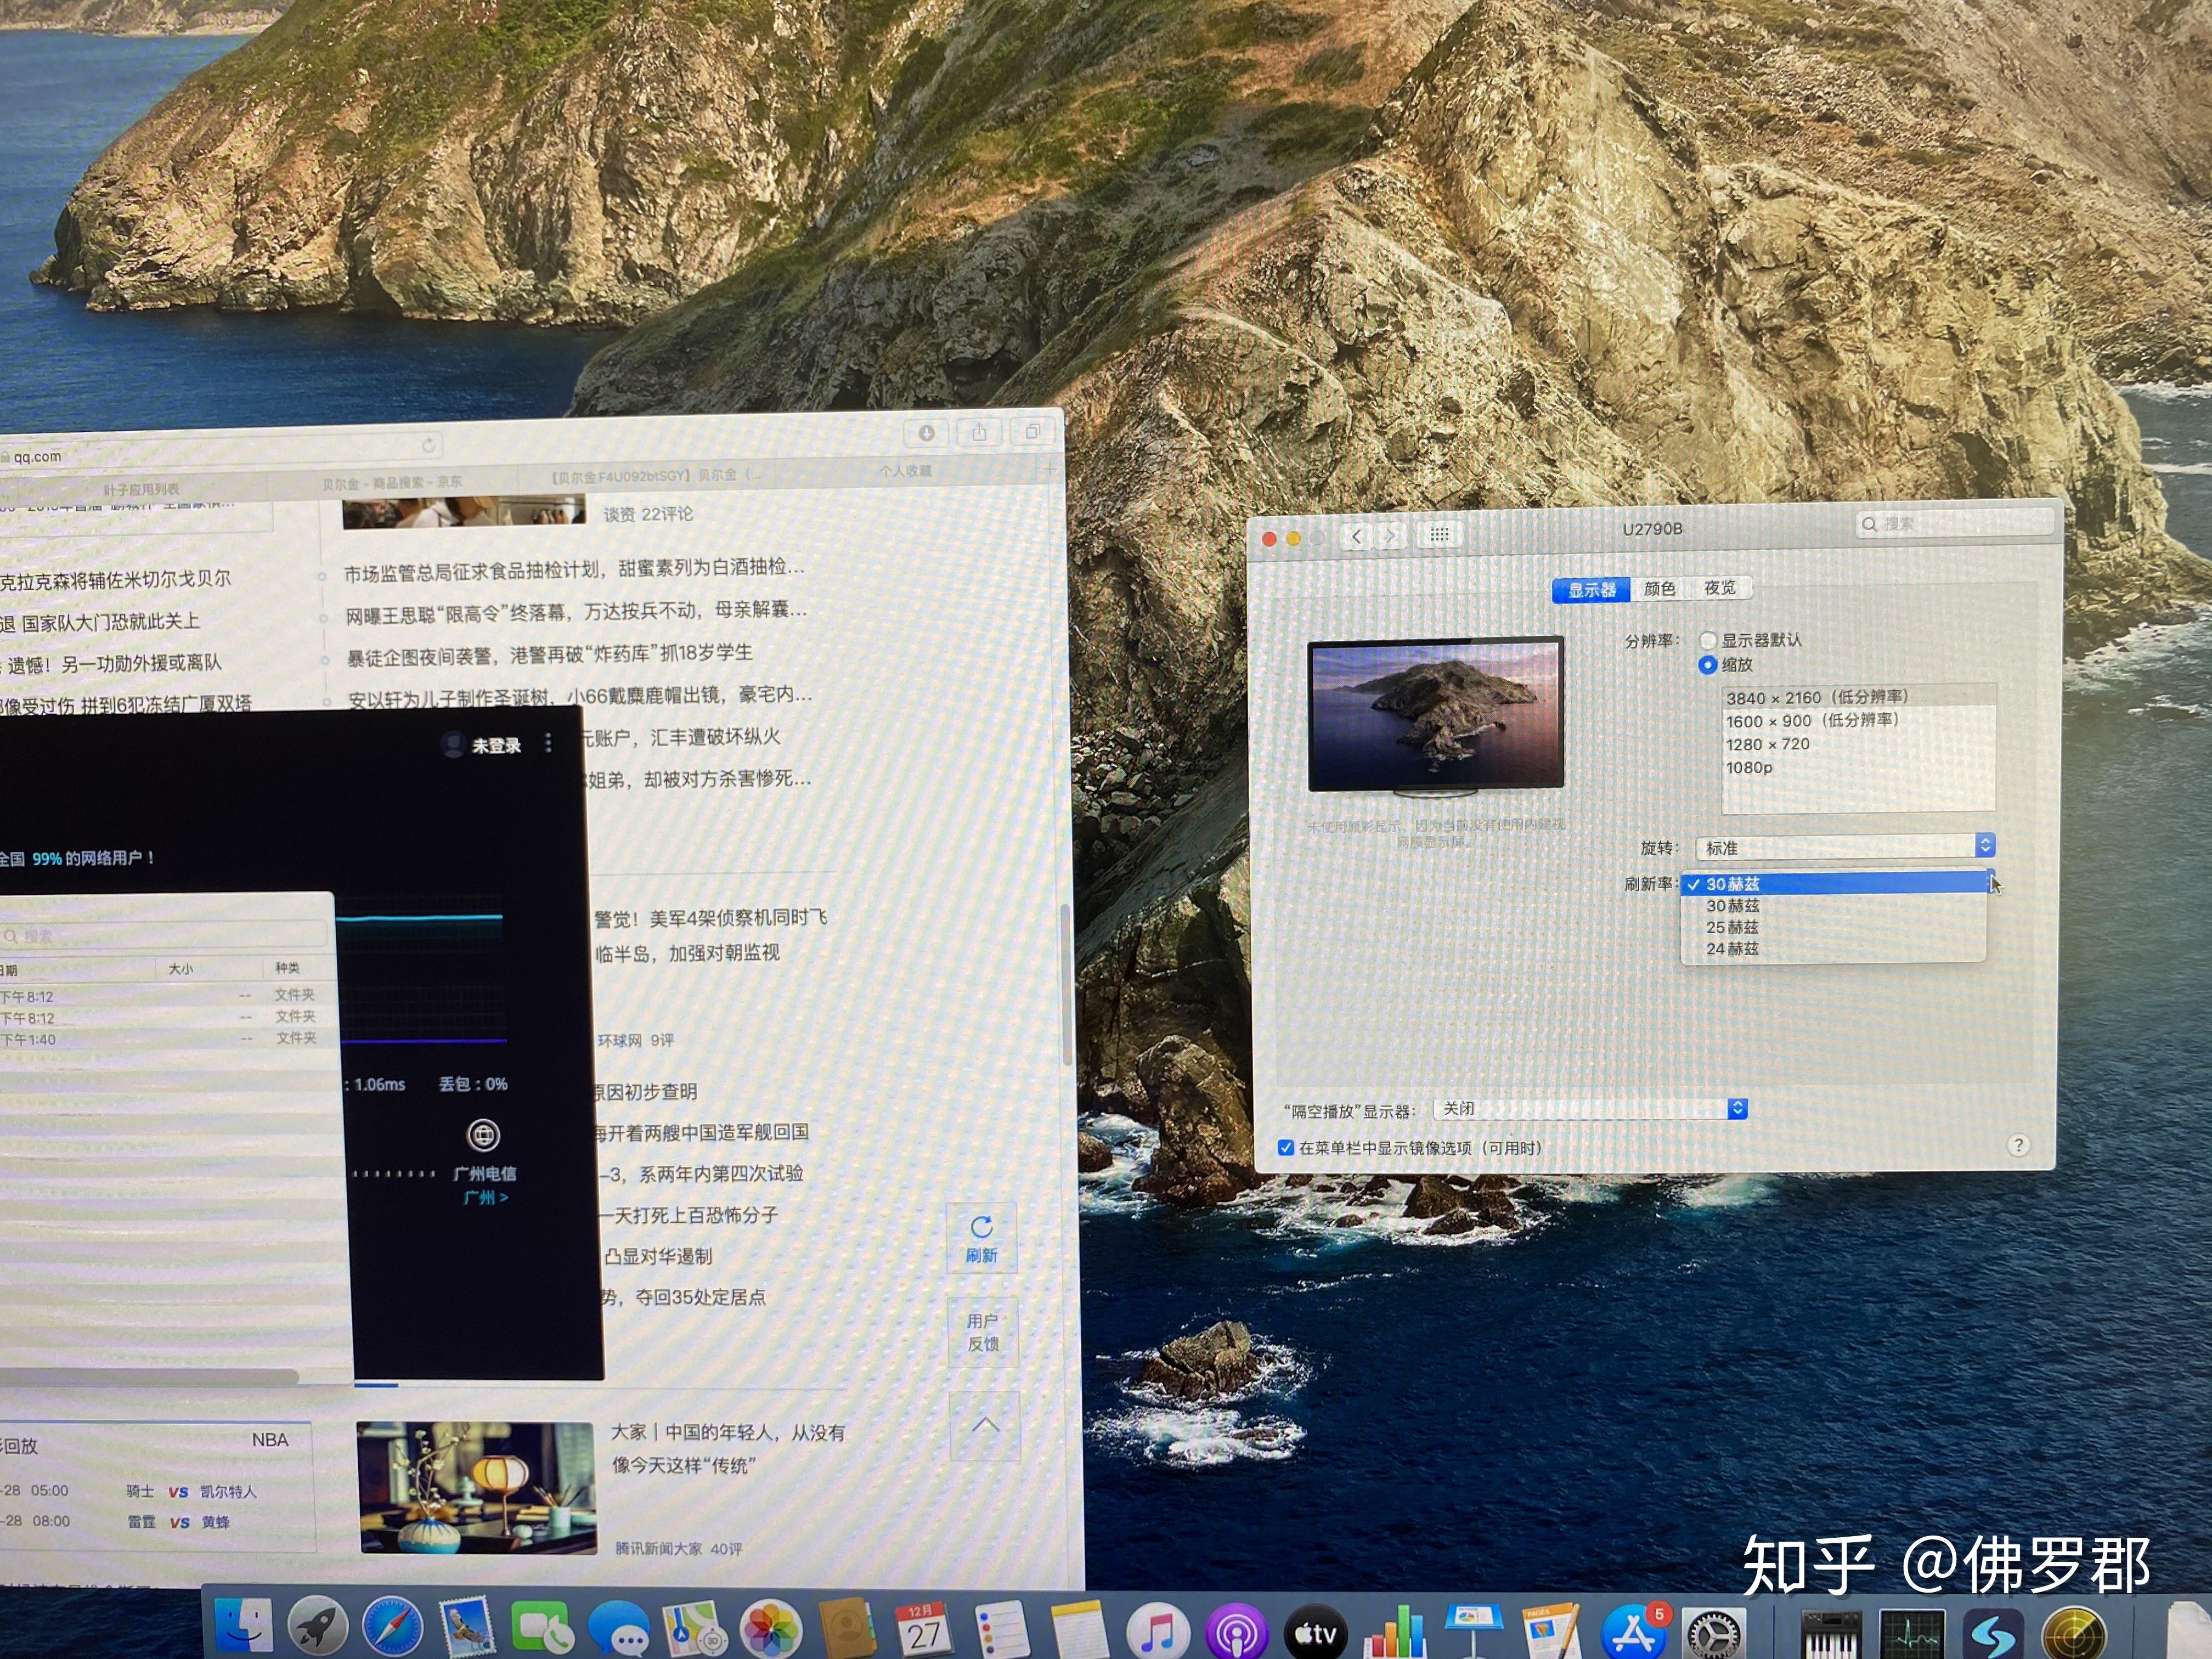The height and width of the screenshot is (1659, 2212).
Task: Open Pages document icon in Dock
Action: click(x=1552, y=1632)
